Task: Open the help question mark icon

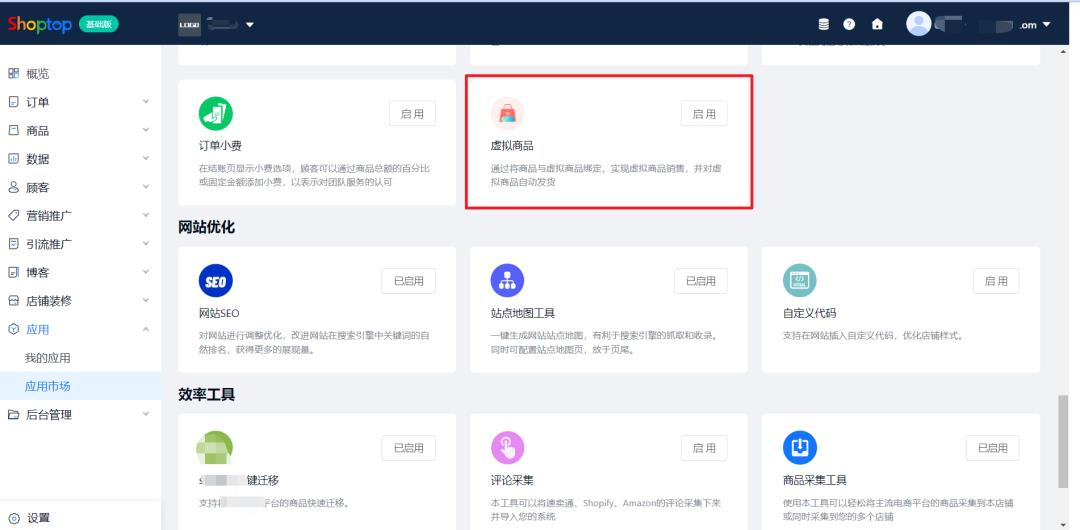Action: click(849, 24)
